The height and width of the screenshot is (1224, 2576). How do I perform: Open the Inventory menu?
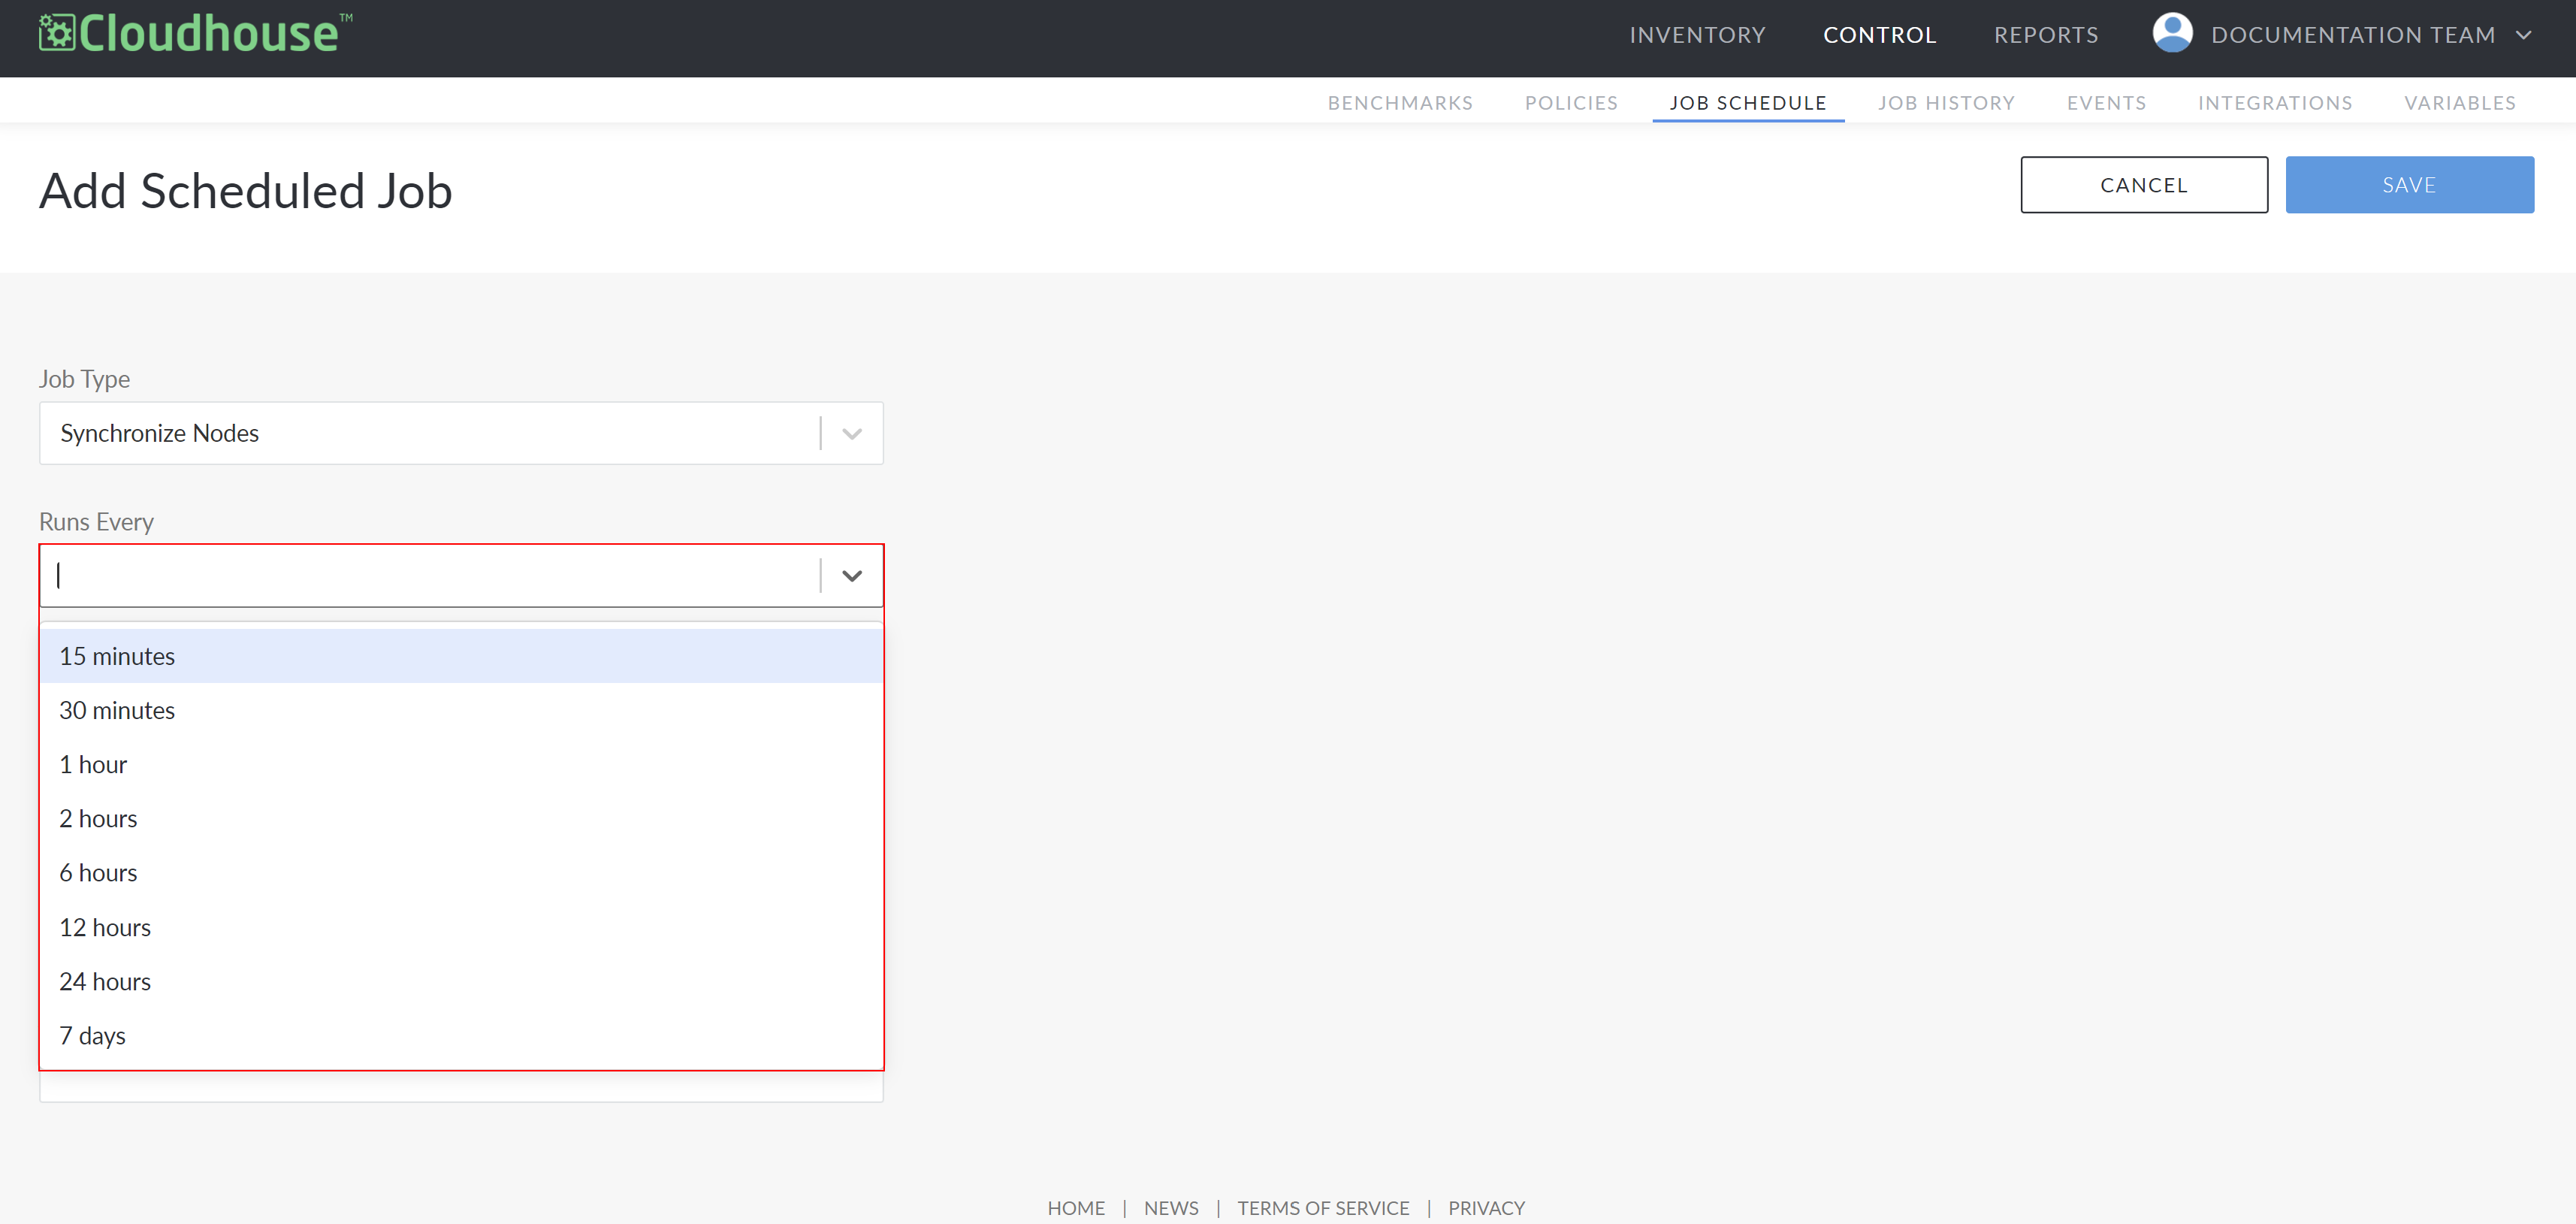1697,35
